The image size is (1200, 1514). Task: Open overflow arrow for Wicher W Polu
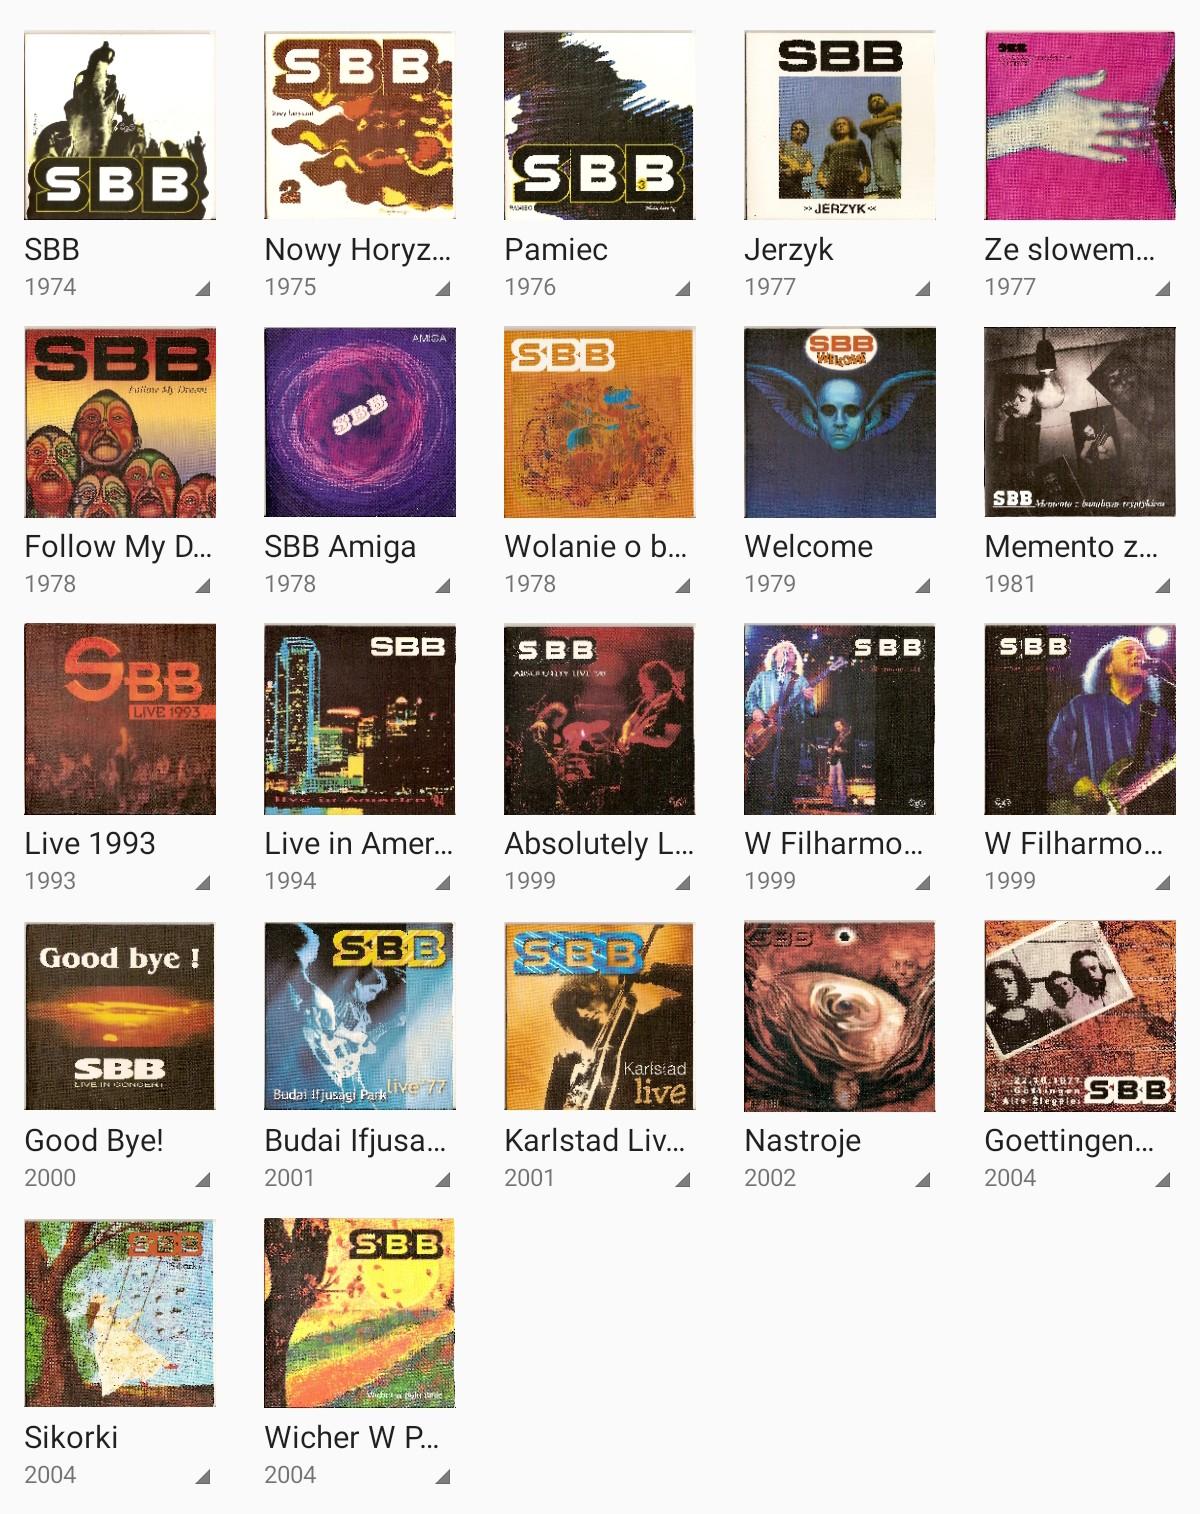tap(443, 1477)
